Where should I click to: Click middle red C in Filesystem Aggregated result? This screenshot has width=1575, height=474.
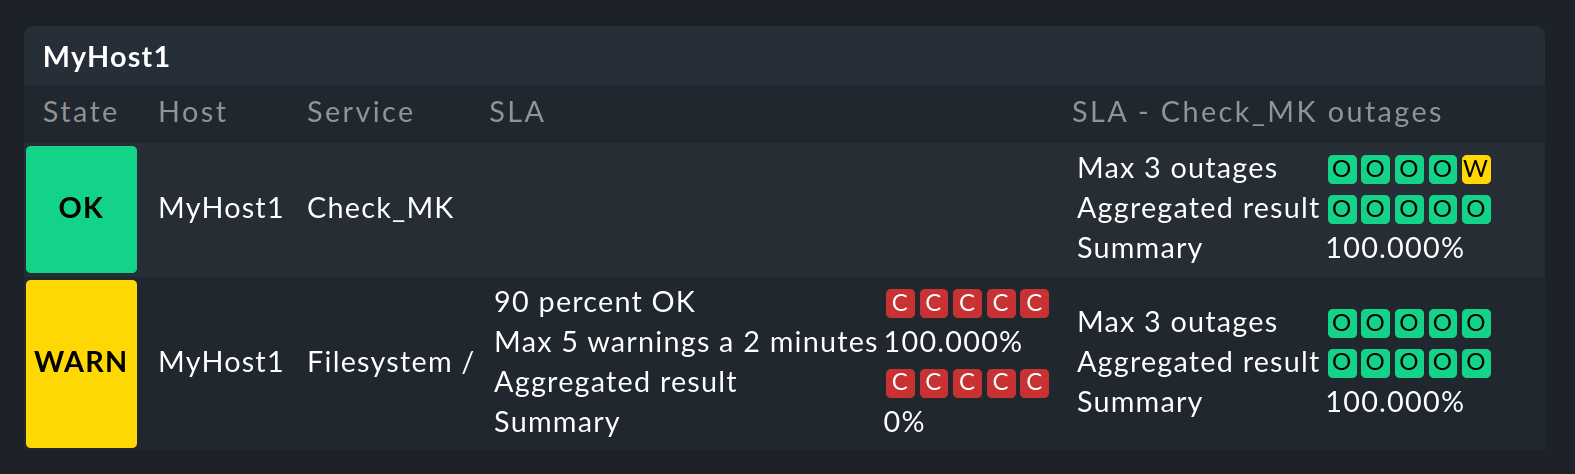point(967,383)
